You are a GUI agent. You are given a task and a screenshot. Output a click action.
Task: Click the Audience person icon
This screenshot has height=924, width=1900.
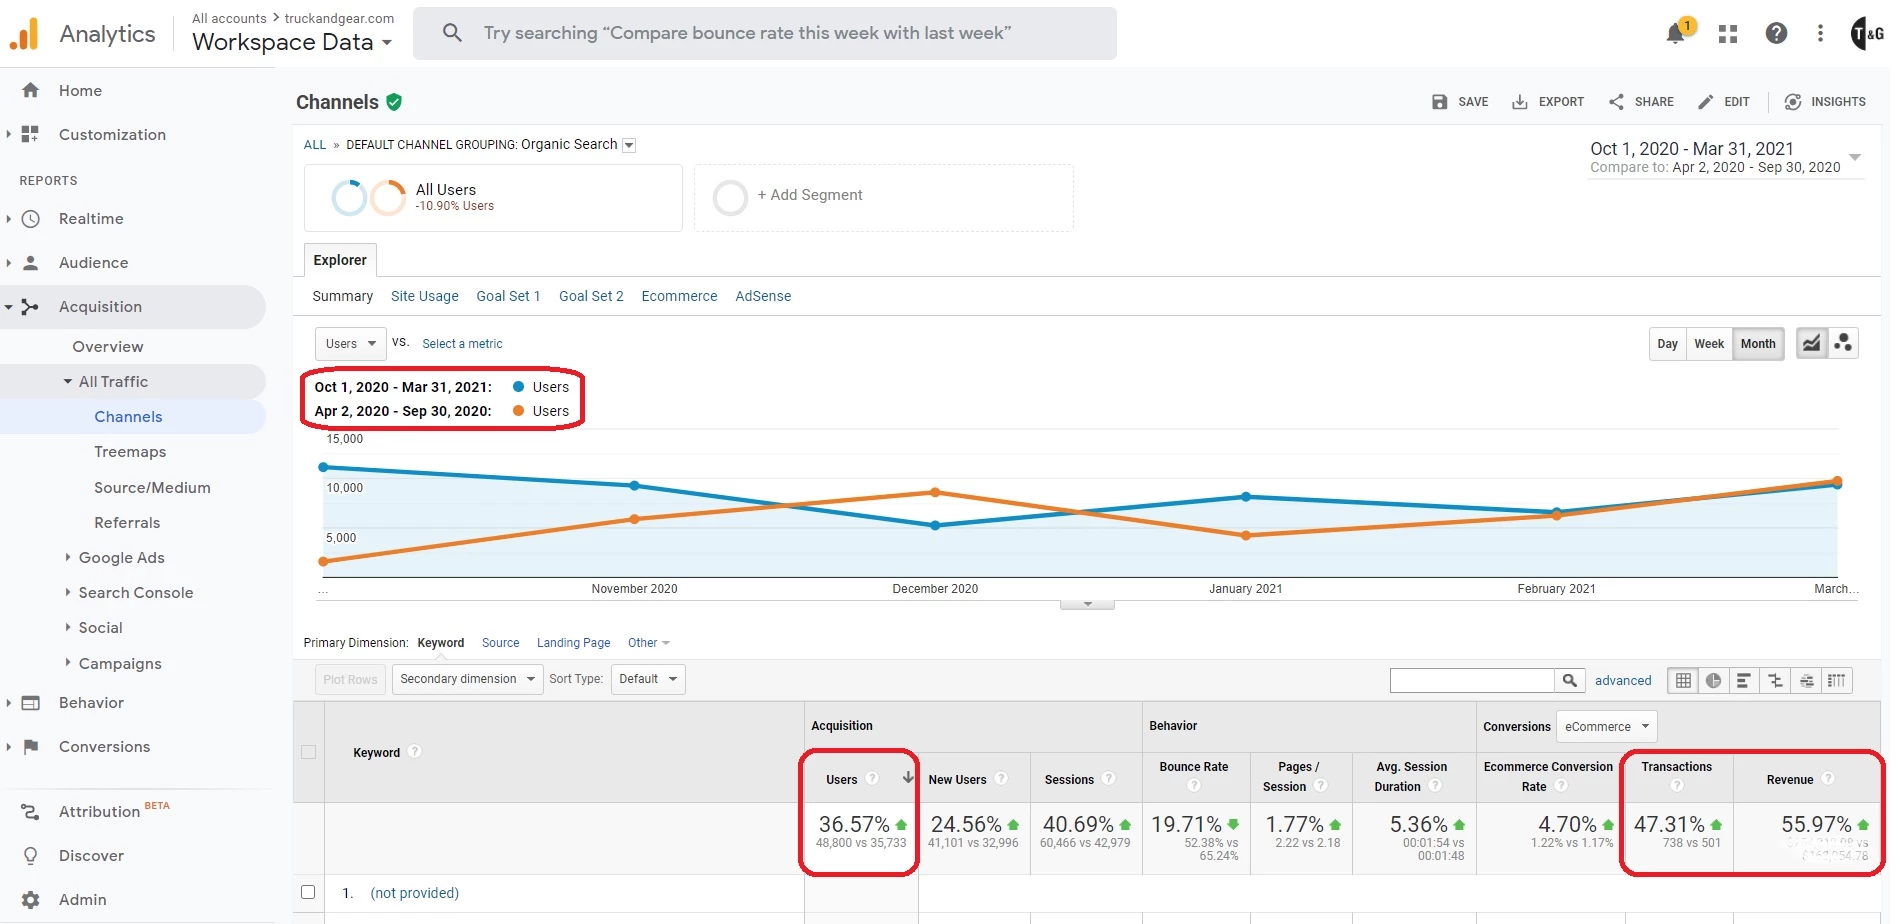click(x=31, y=262)
